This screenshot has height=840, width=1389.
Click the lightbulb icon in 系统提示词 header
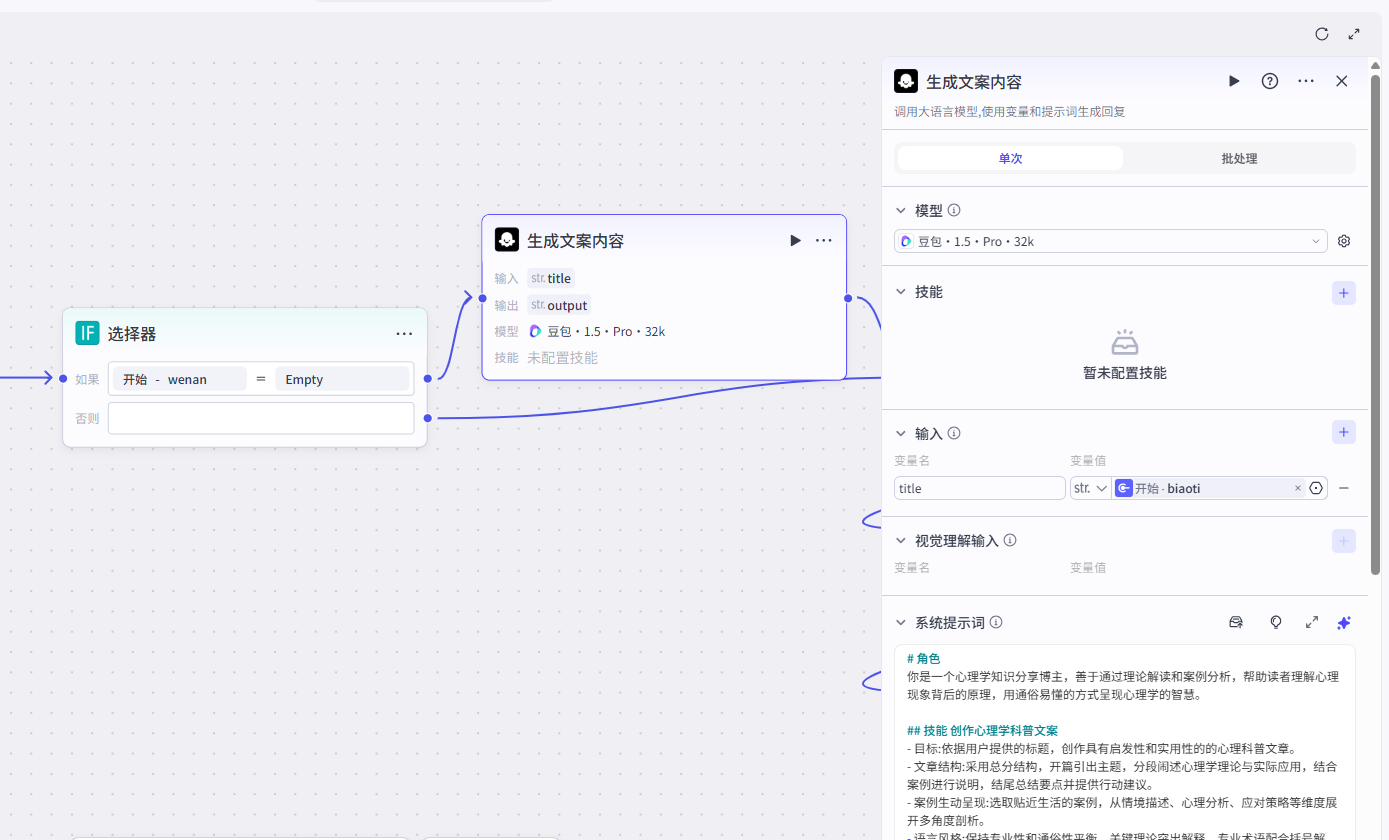coord(1275,622)
